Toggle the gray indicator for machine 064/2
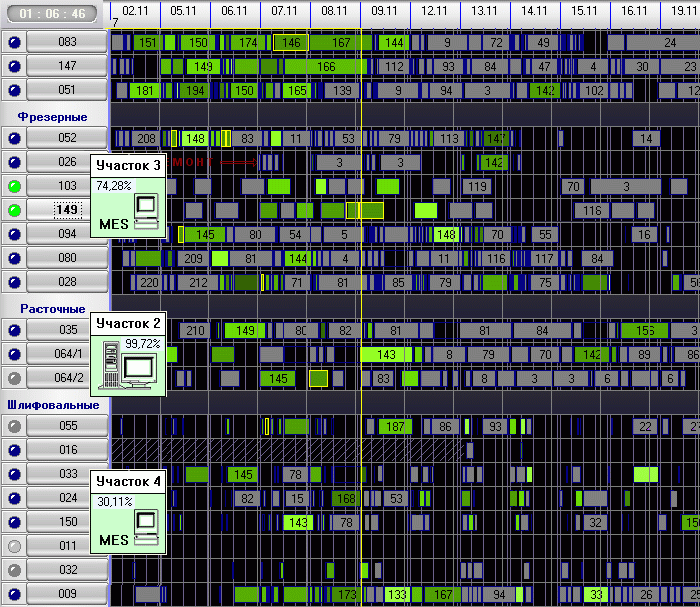700x607 pixels. [x=14, y=378]
